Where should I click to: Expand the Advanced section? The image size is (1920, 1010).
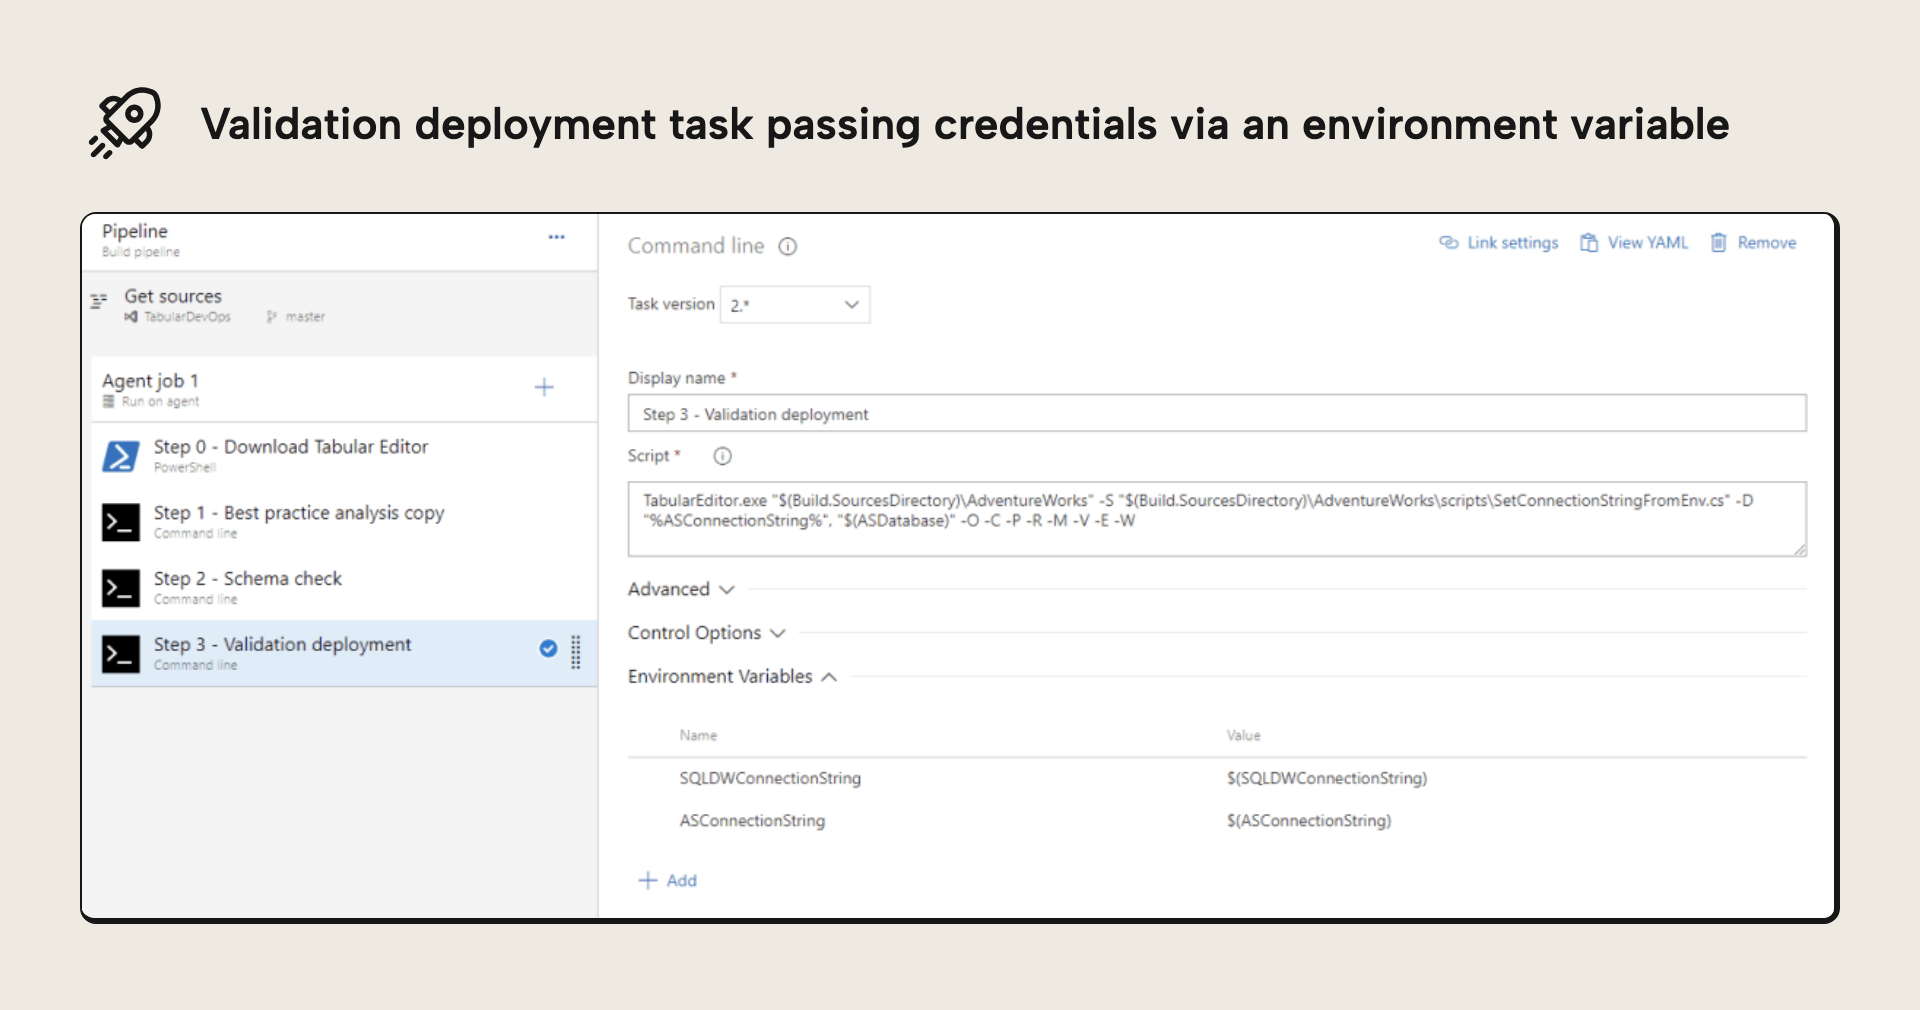(681, 589)
